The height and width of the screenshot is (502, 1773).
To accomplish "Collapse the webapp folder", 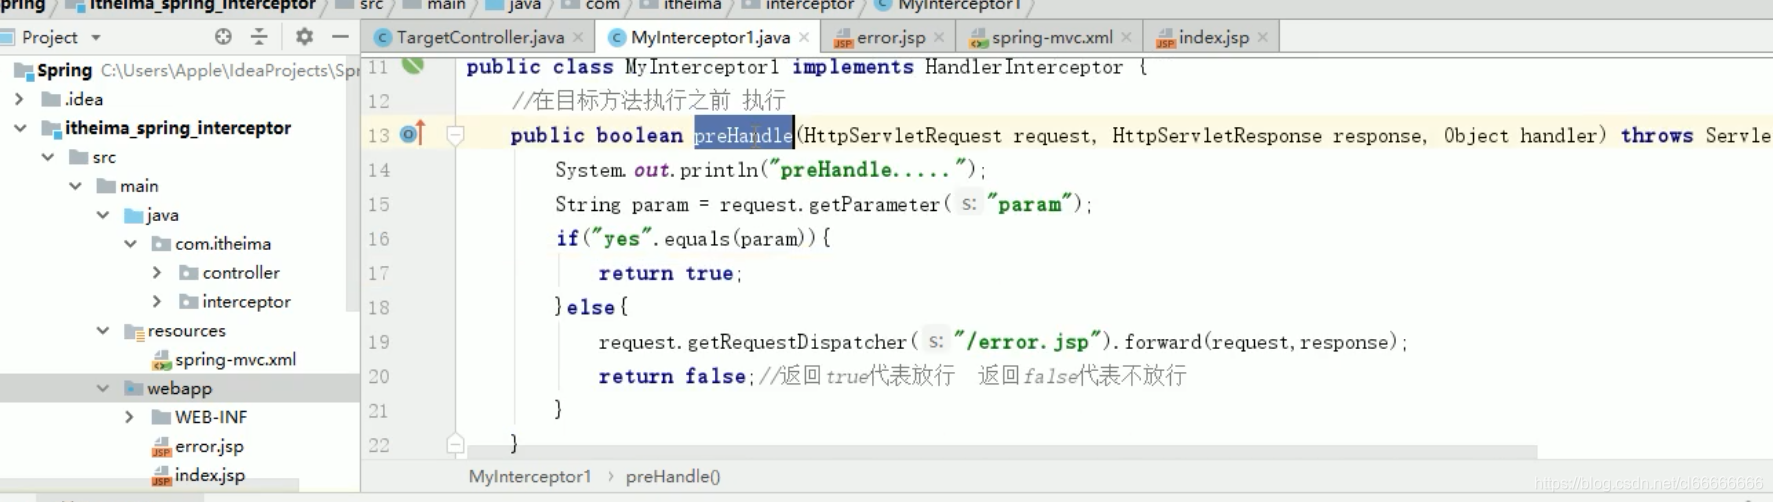I will (103, 388).
